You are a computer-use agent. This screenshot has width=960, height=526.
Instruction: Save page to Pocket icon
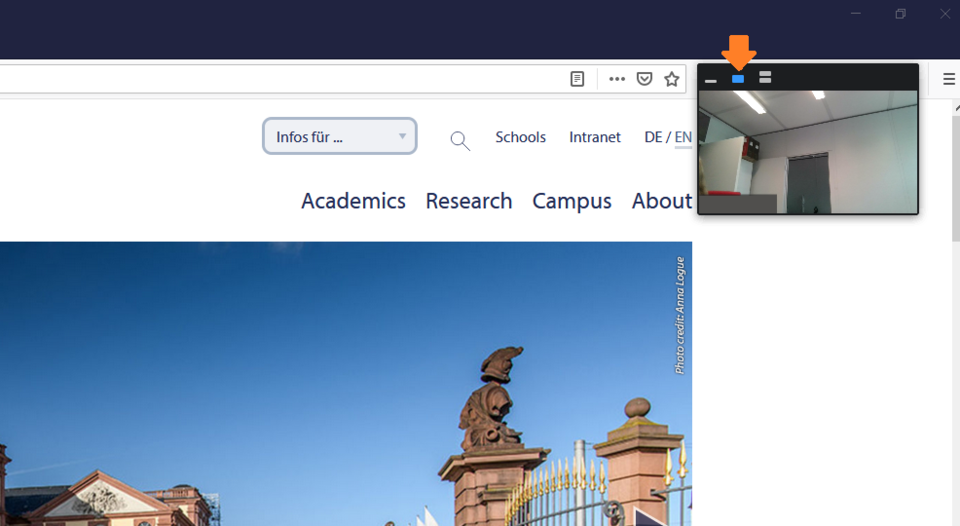point(644,79)
